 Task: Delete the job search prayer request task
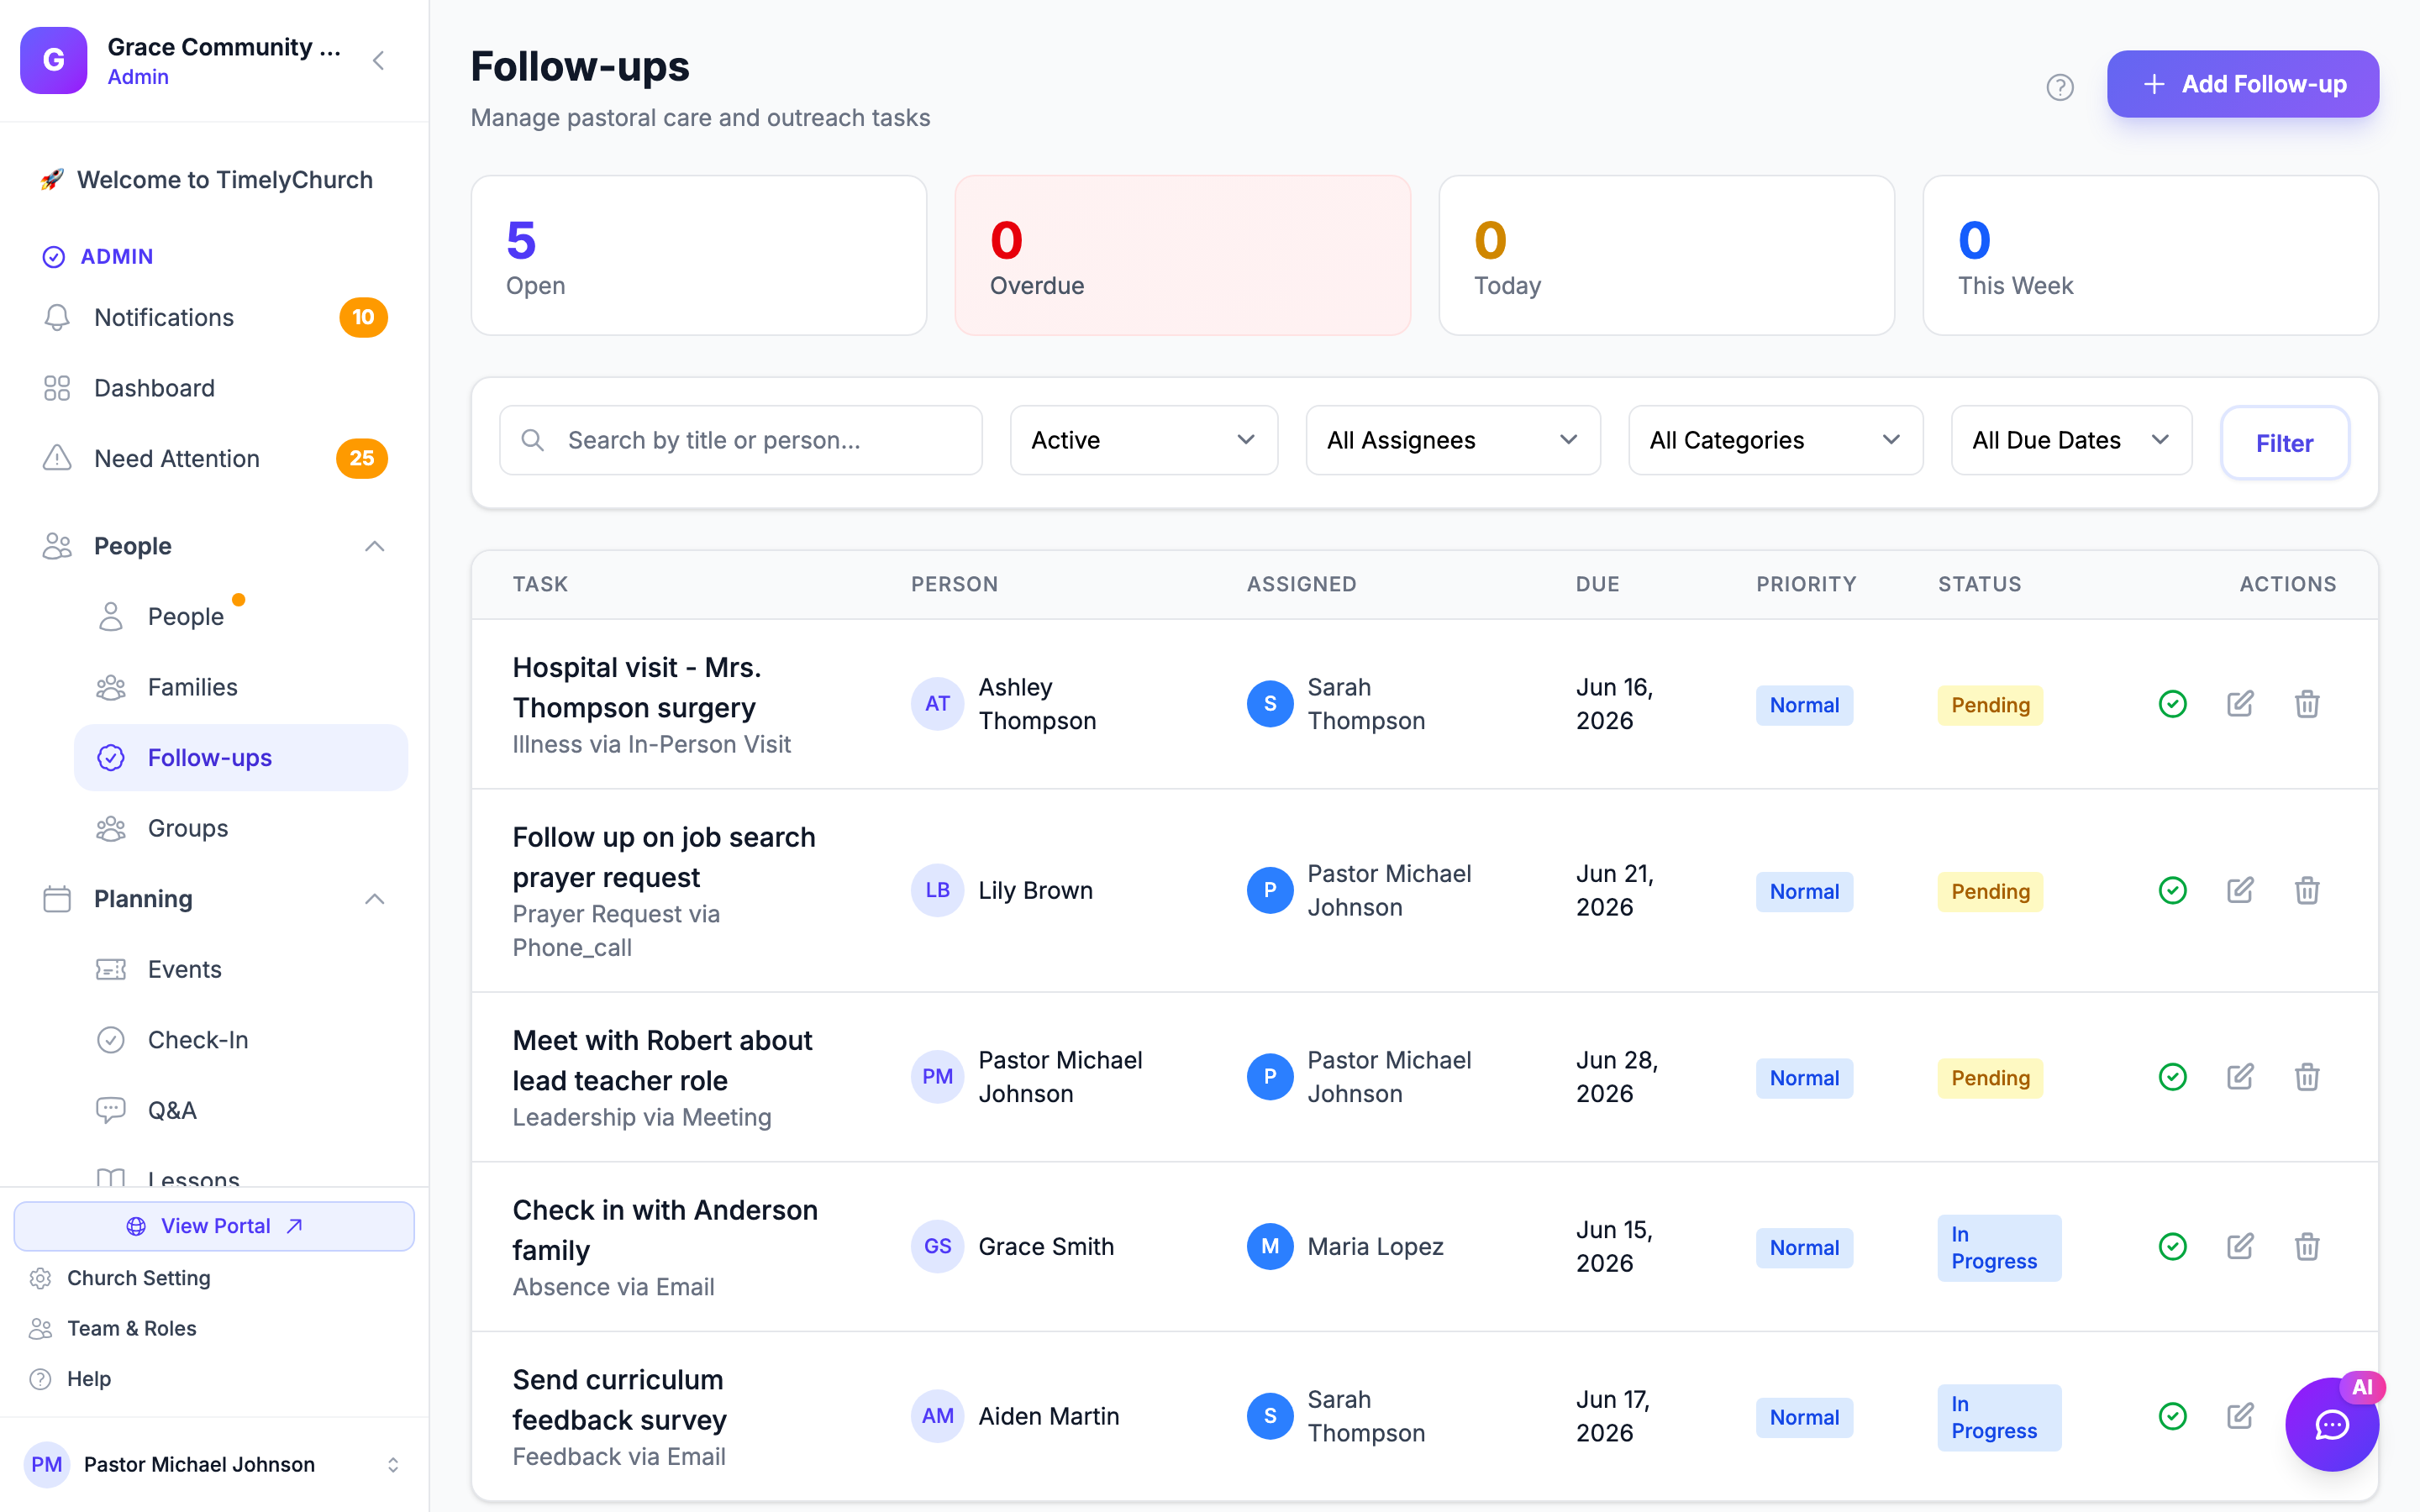click(x=2307, y=890)
